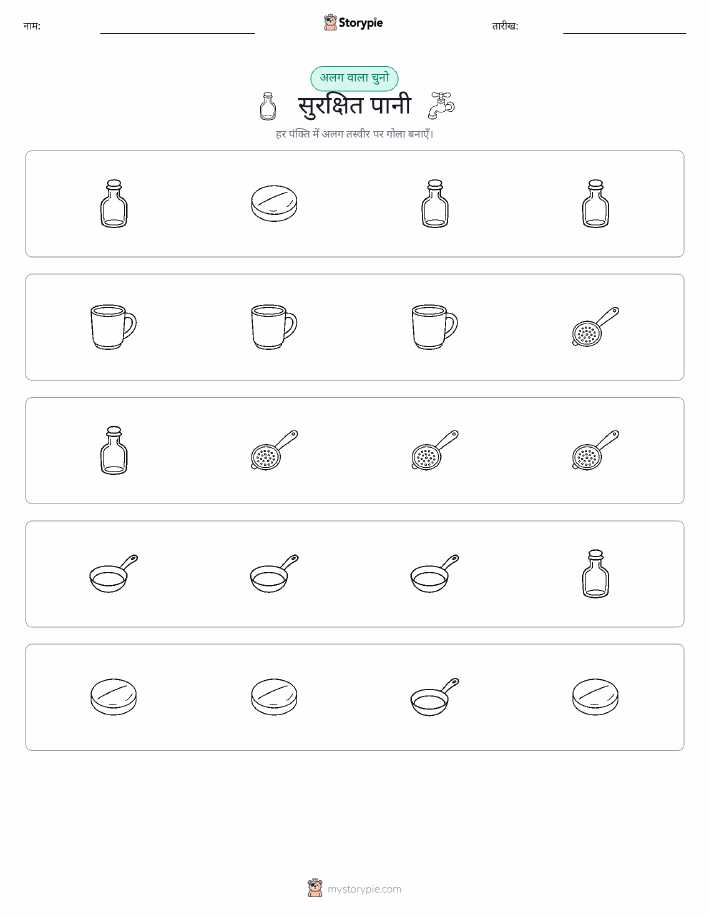Select the last bottle in row one

596,204
